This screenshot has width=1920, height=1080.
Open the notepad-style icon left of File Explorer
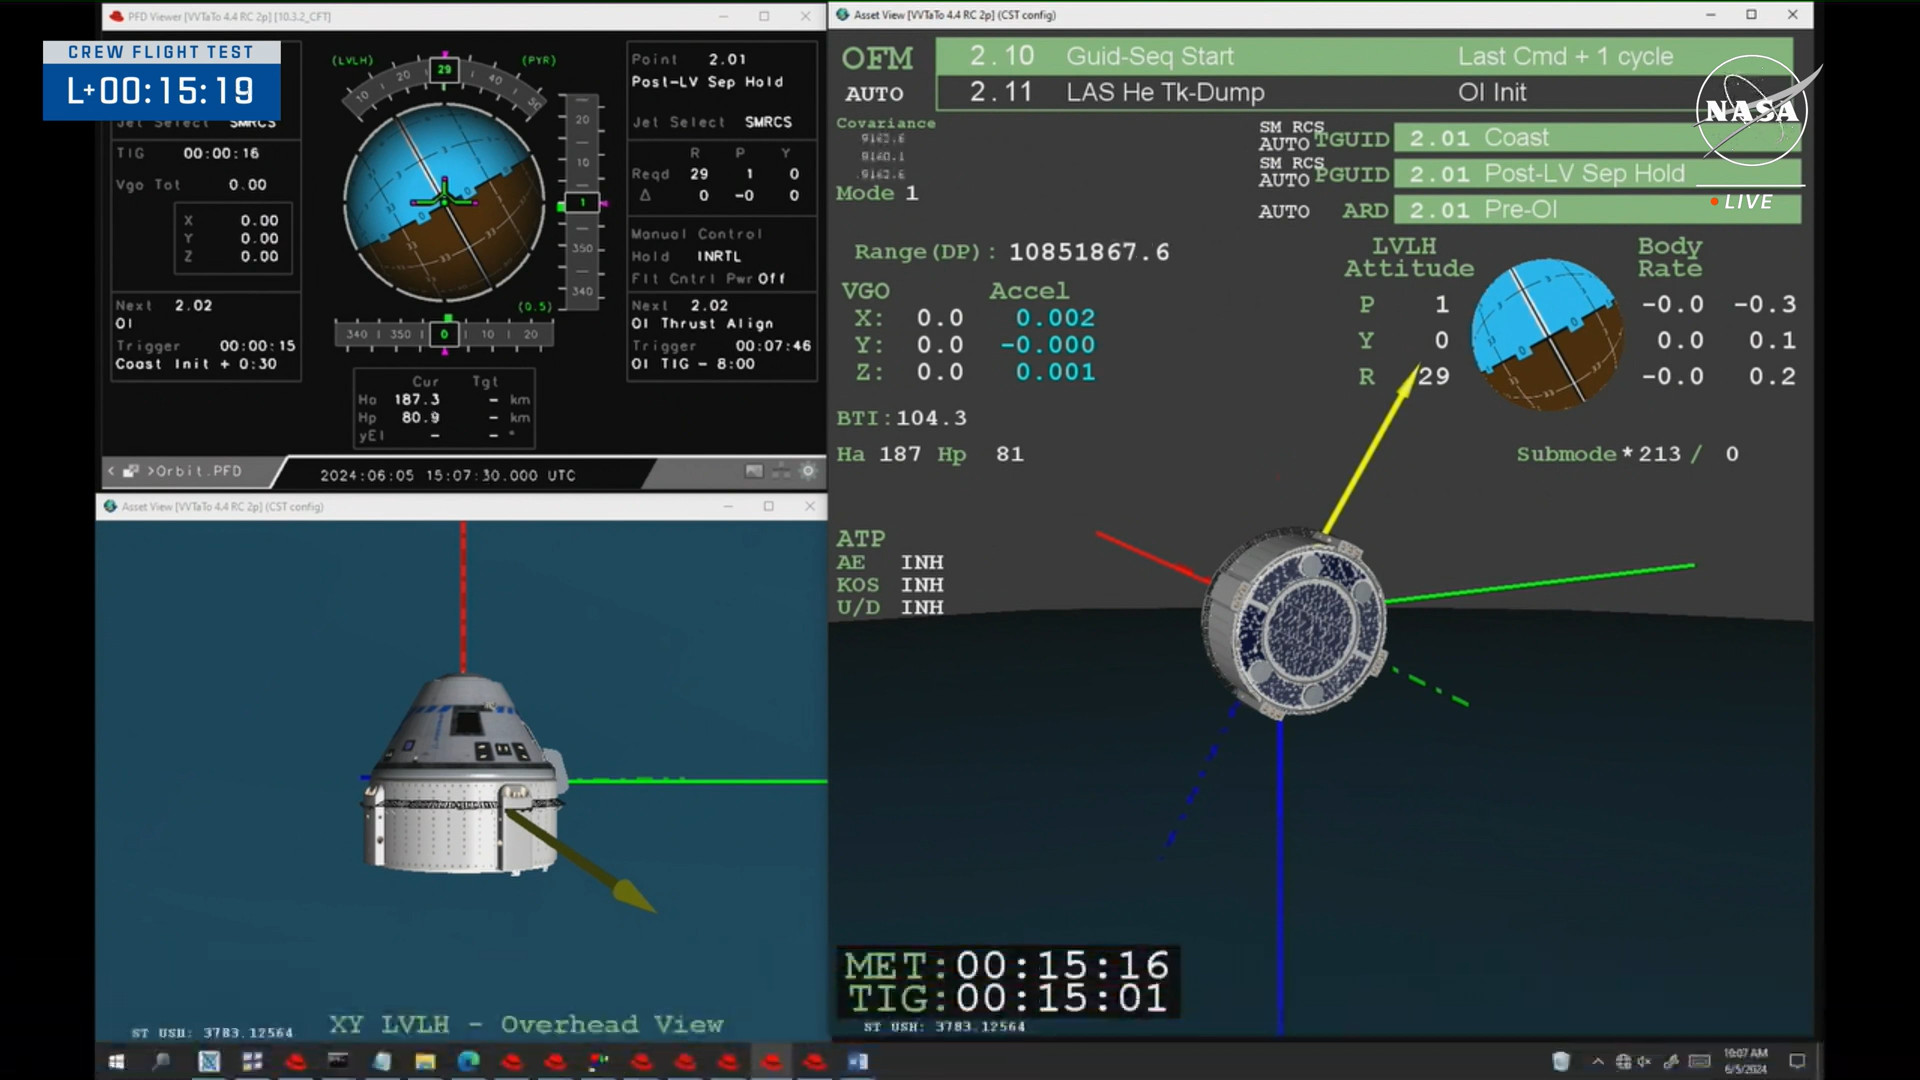click(x=382, y=1061)
